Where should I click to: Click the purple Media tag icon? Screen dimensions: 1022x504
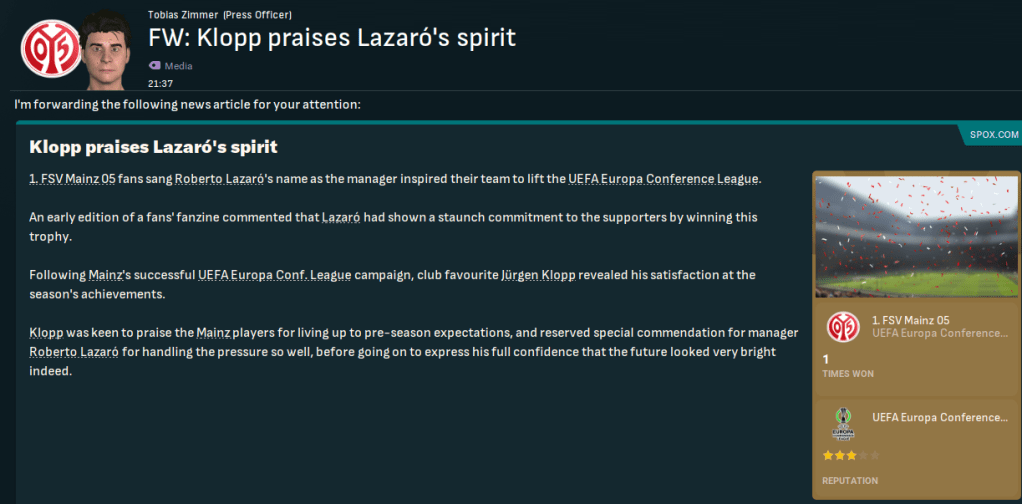click(x=154, y=65)
